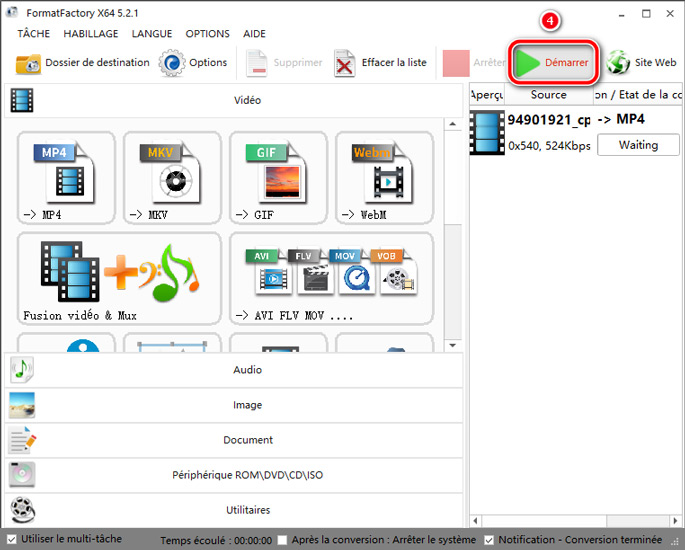Minimize the FormatFactory window
The width and height of the screenshot is (685, 550).
(x=622, y=14)
